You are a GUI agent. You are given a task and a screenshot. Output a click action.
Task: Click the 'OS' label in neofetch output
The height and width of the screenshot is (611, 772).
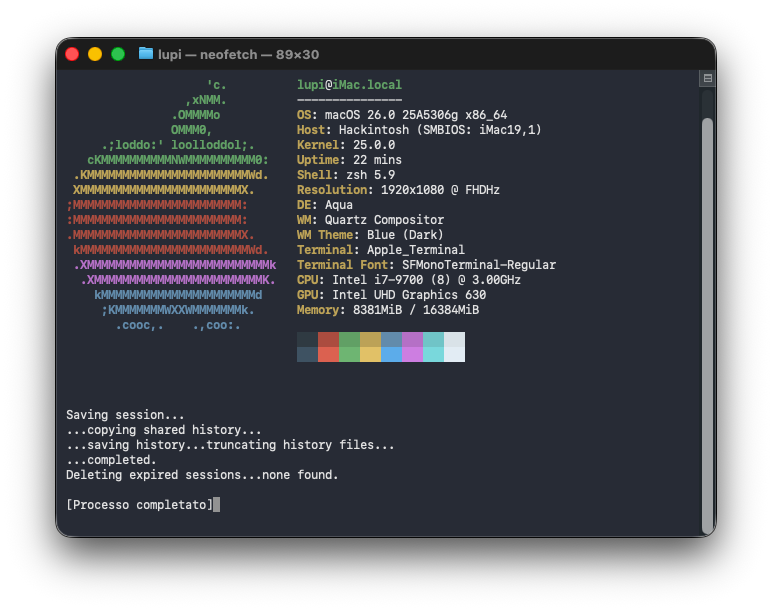click(304, 115)
